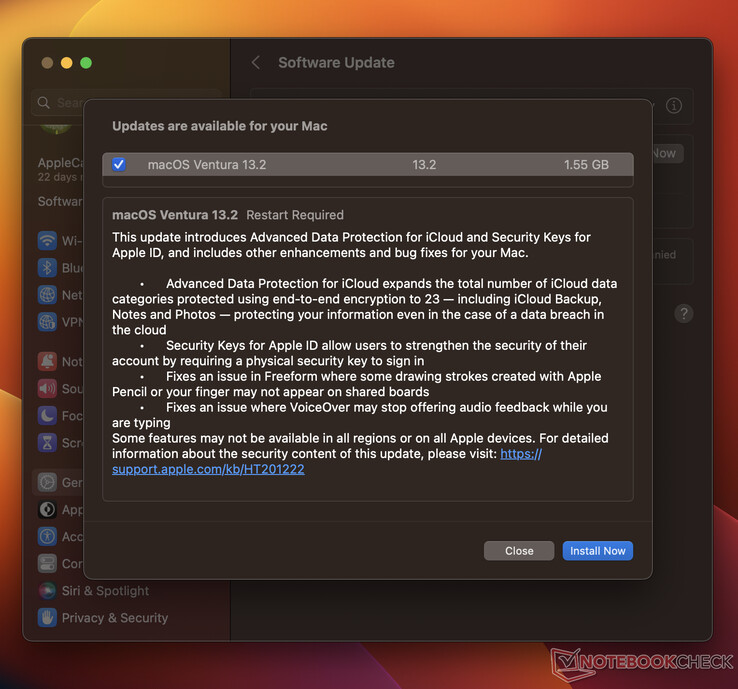Open VPN icon in sidebar

(47, 322)
